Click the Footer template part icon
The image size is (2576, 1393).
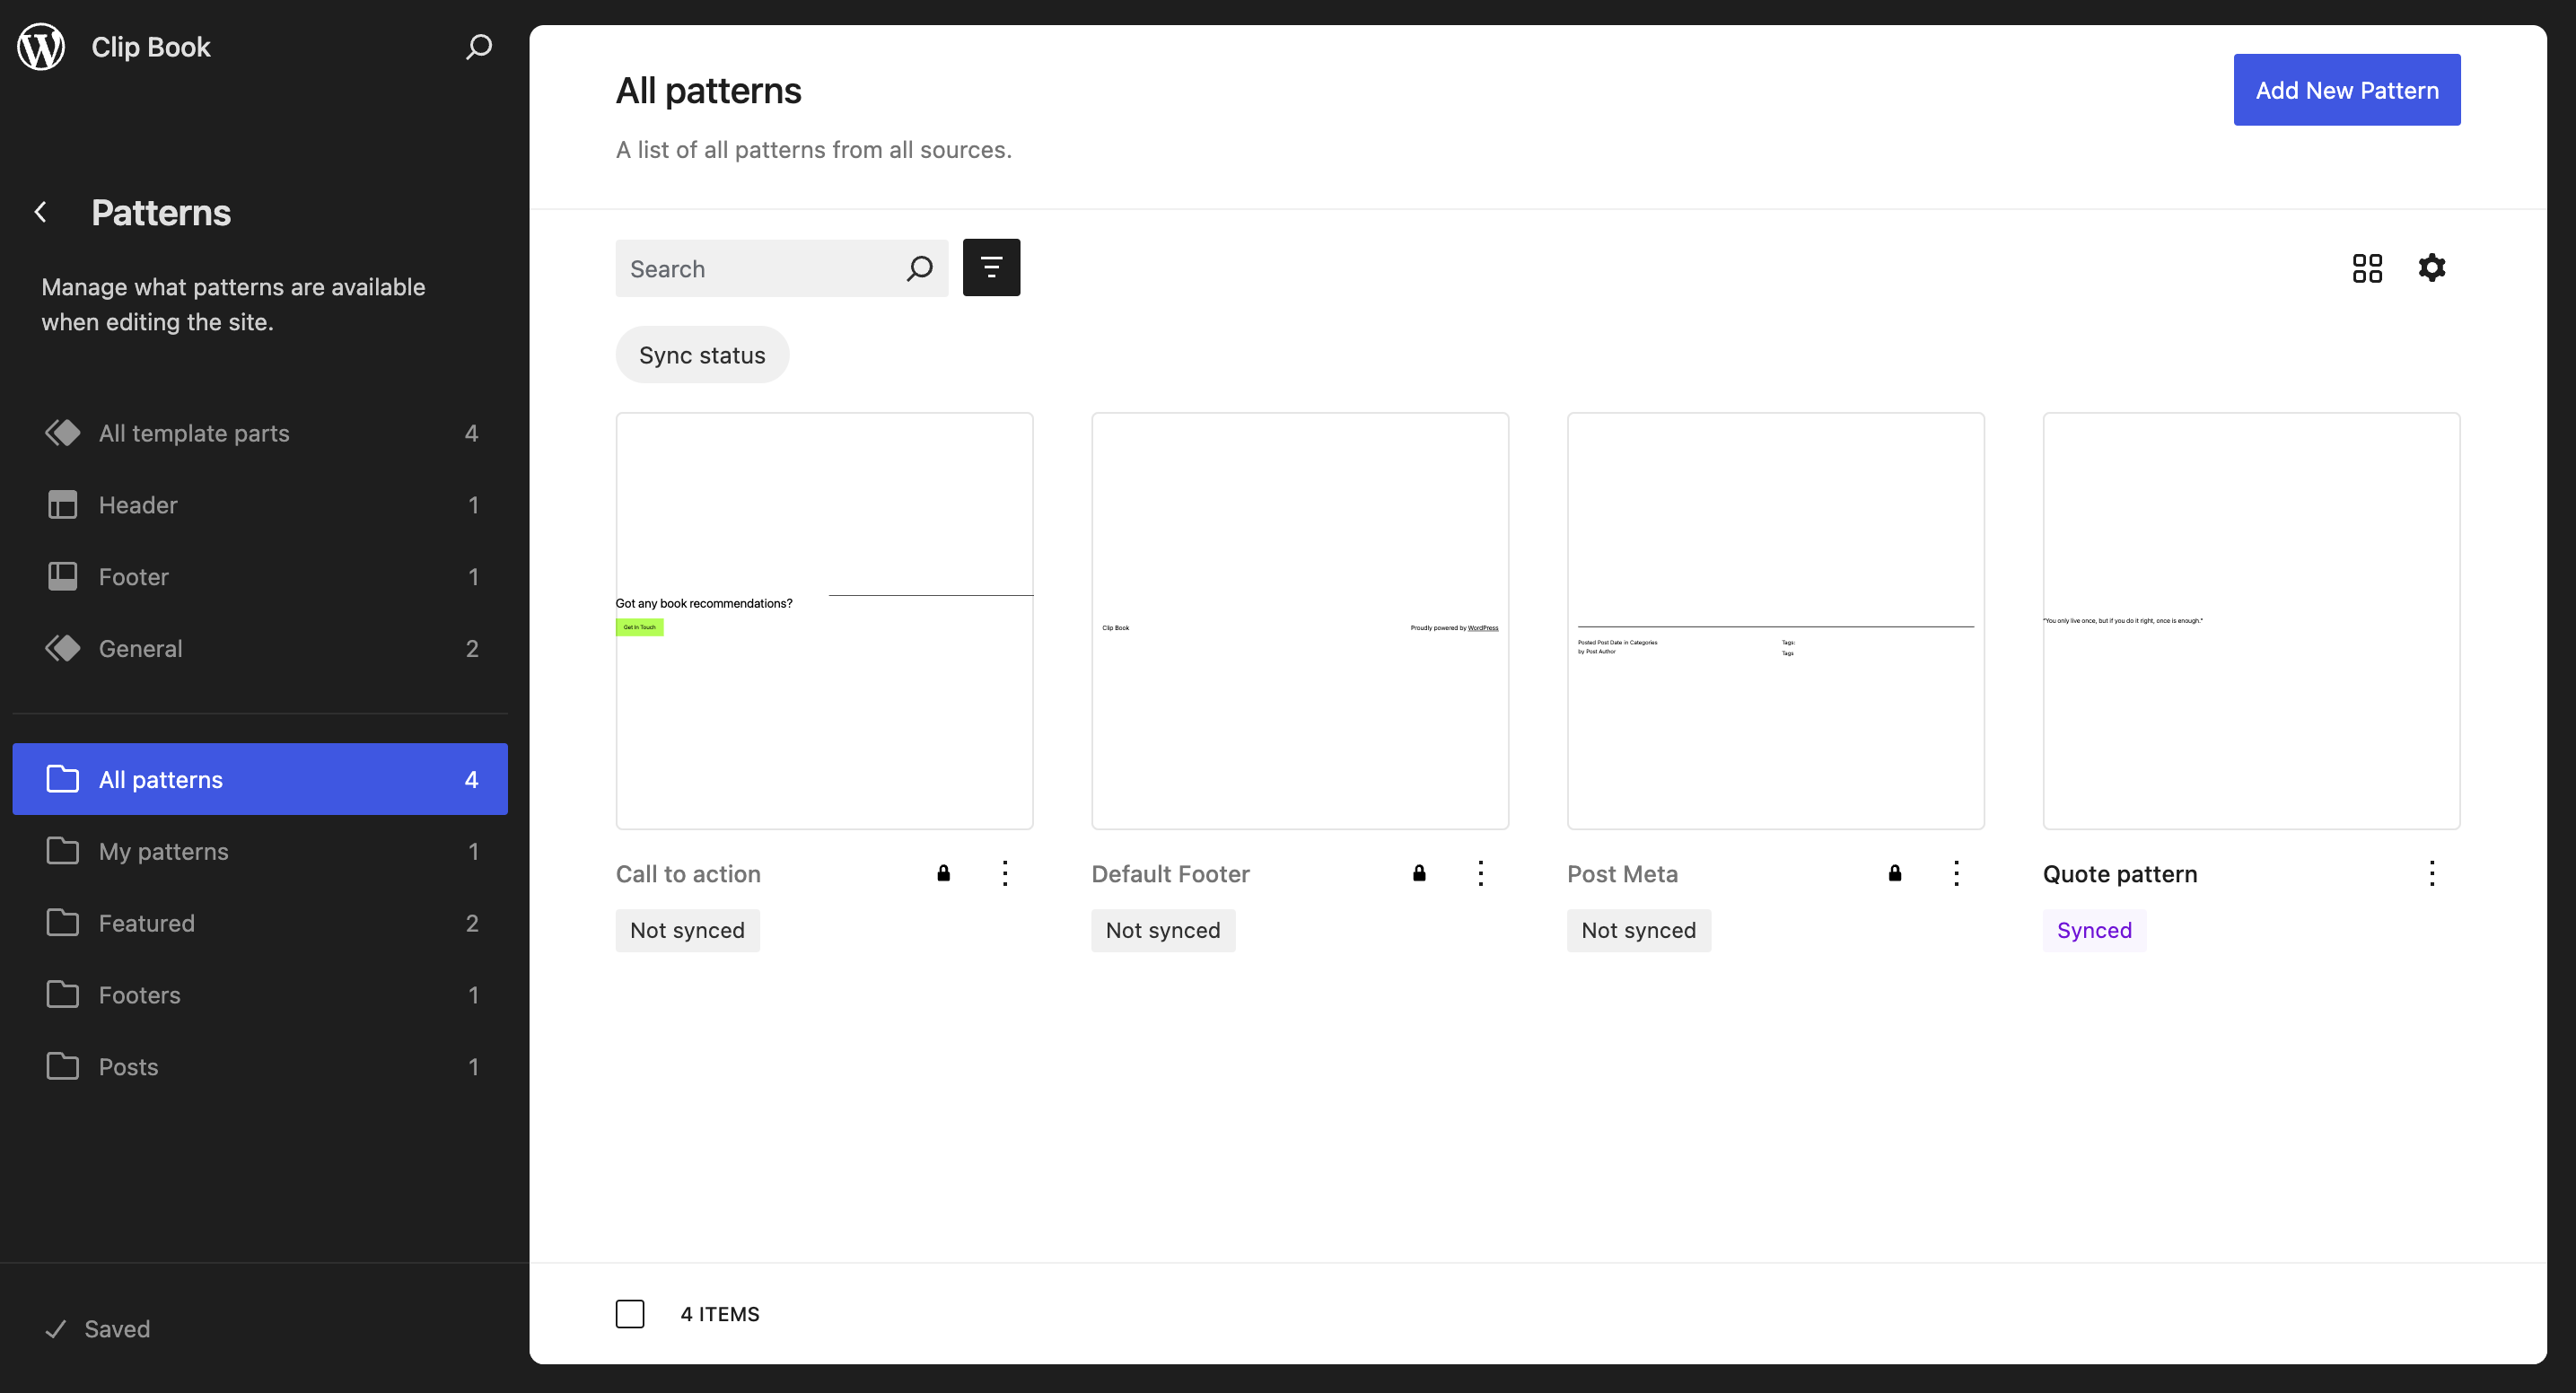[63, 577]
